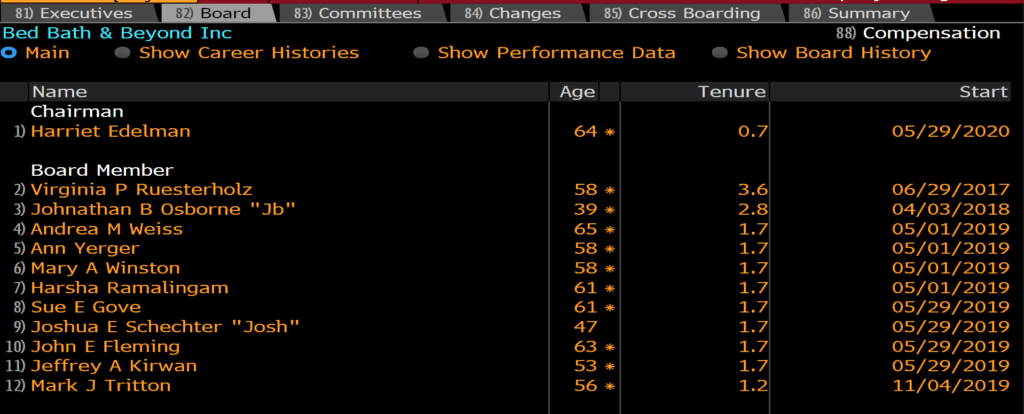The height and width of the screenshot is (414, 1024).
Task: Click Harriet Edelman's start date 05/29/2020
Action: coord(951,131)
